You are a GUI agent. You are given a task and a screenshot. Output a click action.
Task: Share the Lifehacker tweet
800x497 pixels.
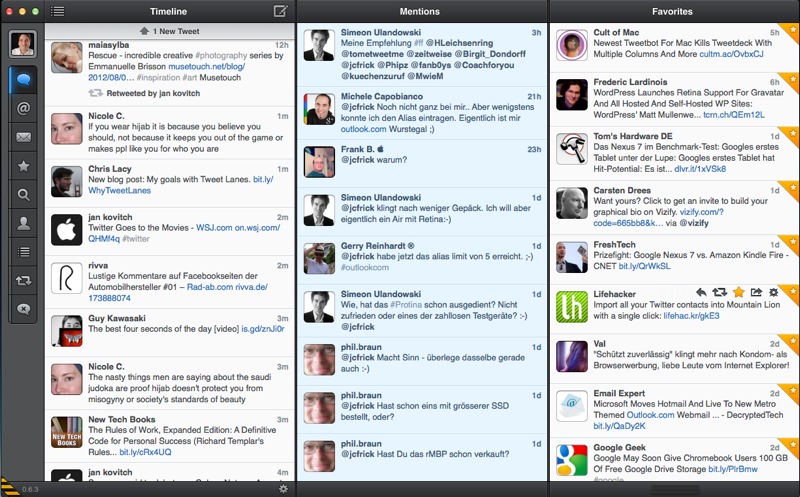click(756, 292)
